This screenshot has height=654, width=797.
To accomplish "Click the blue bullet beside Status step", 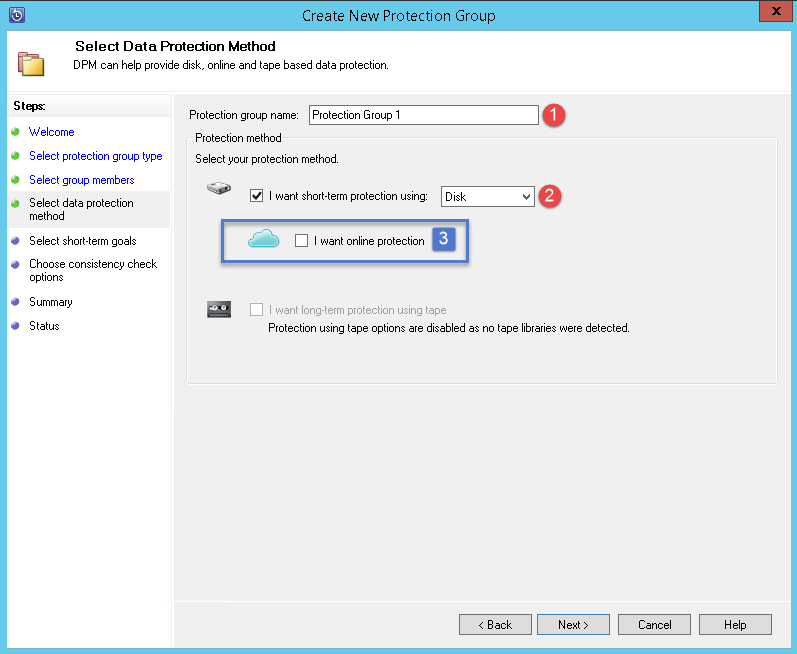I will coord(15,325).
